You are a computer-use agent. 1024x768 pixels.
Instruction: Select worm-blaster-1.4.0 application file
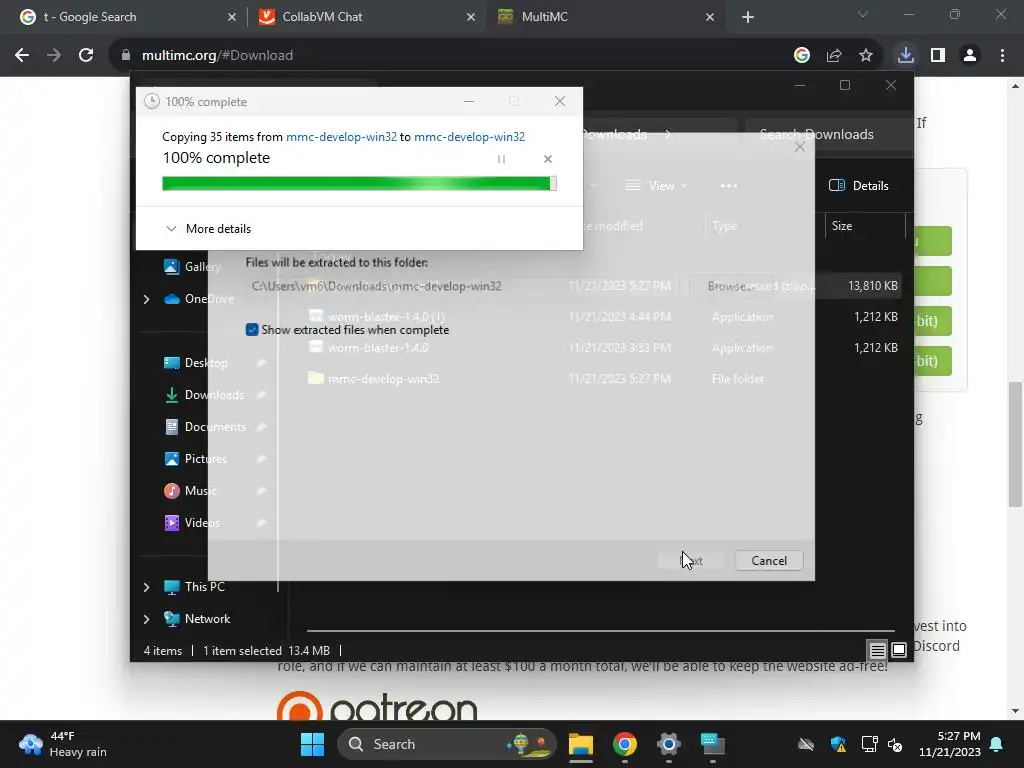coord(377,348)
